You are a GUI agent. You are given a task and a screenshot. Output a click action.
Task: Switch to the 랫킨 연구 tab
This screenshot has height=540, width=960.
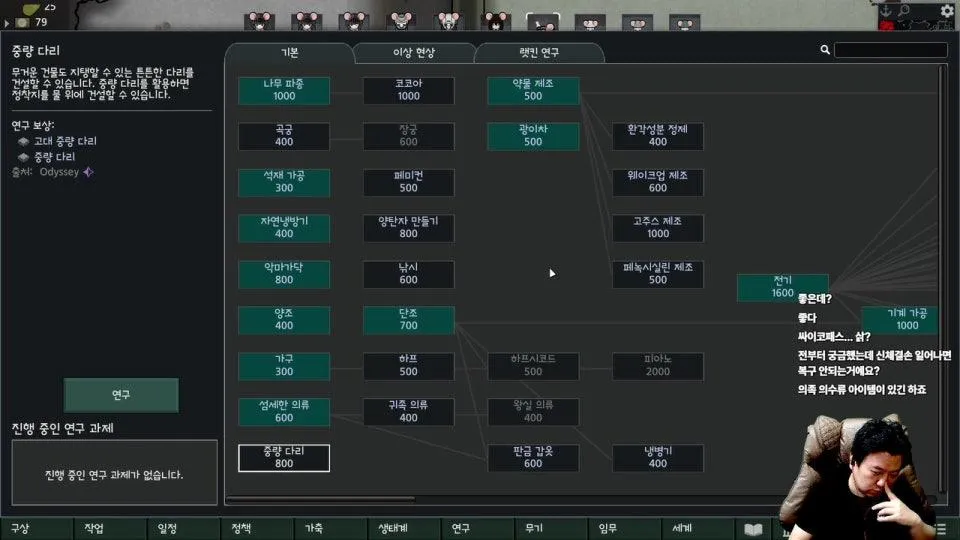(x=539, y=53)
